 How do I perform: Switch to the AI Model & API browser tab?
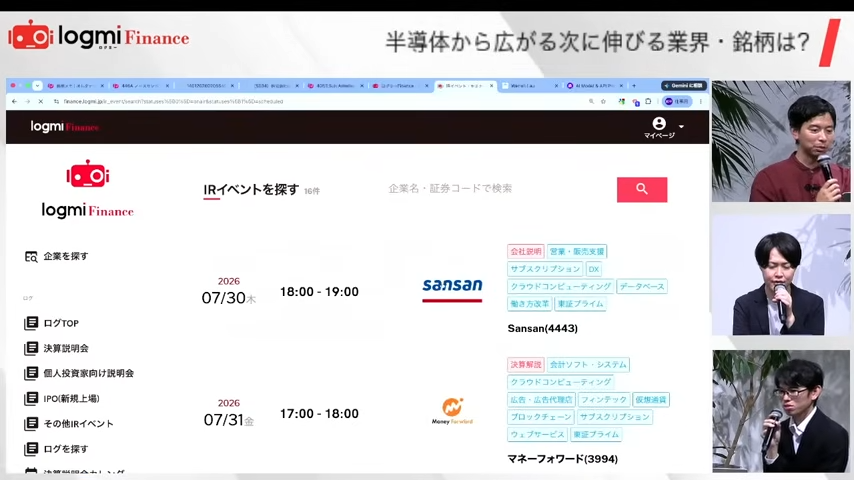click(x=594, y=86)
